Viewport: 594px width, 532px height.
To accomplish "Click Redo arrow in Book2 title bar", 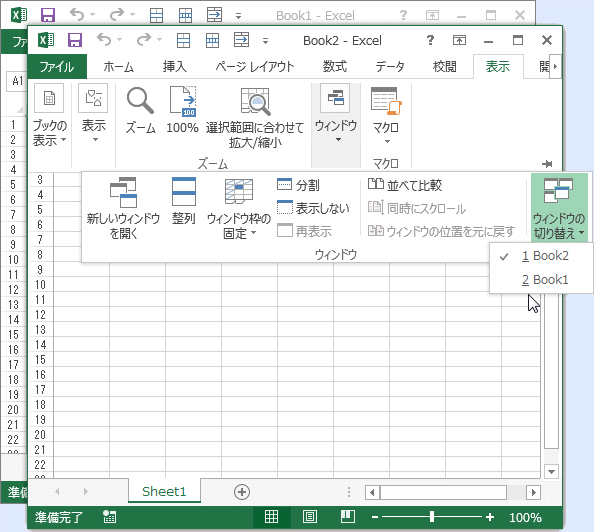I will tap(144, 39).
